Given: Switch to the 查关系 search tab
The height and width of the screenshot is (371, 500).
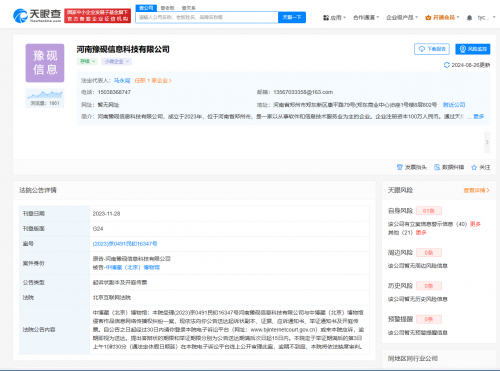Looking at the screenshot, I should point(189,8).
